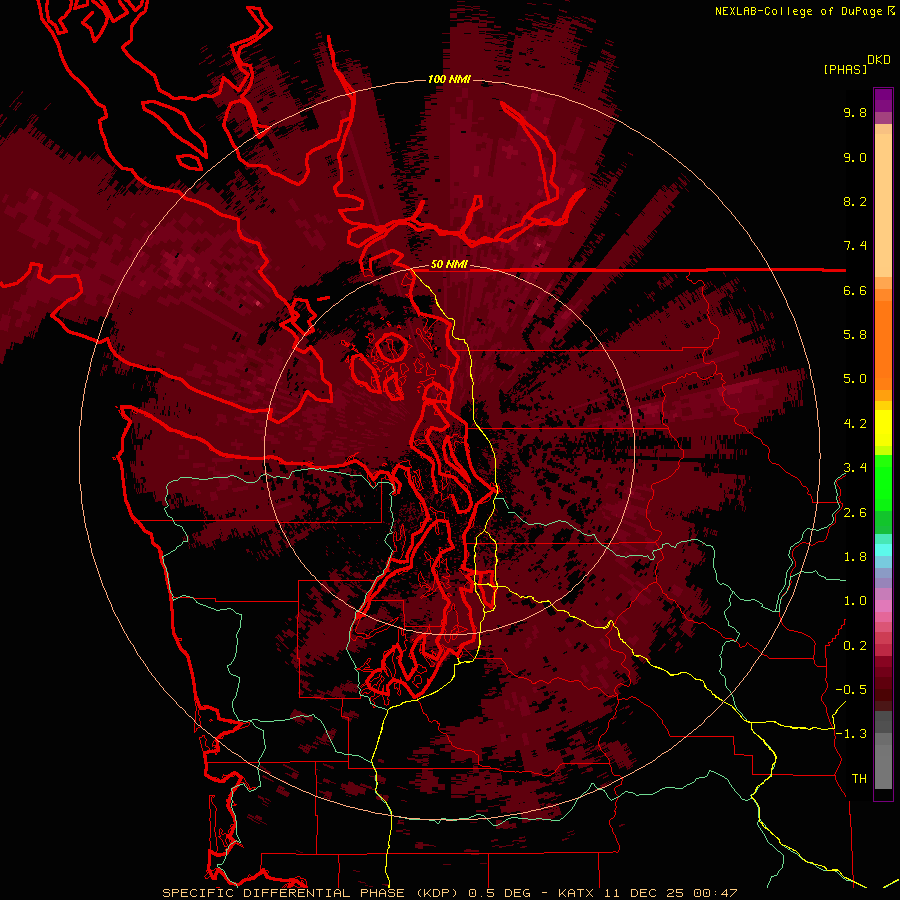Click the 50 NMI range ring label
Screen dimensions: 900x900
449,264
